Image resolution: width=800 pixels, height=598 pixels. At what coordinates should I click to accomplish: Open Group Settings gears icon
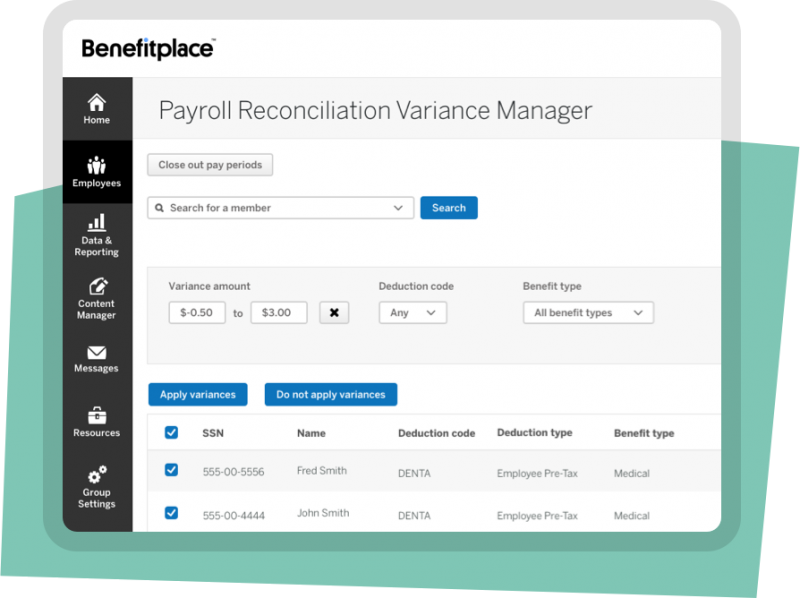[x=96, y=474]
